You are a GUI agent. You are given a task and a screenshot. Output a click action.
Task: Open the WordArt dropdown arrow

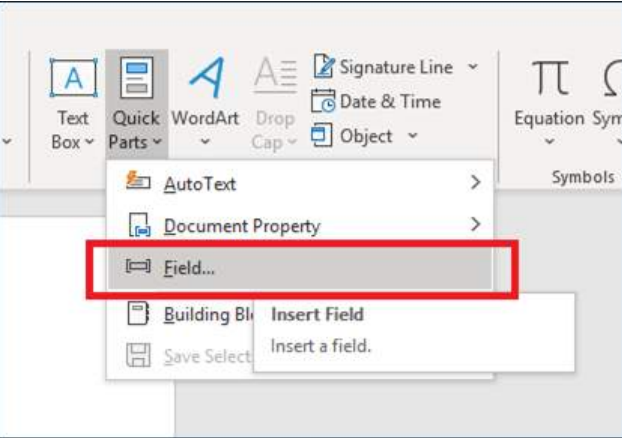pos(205,142)
